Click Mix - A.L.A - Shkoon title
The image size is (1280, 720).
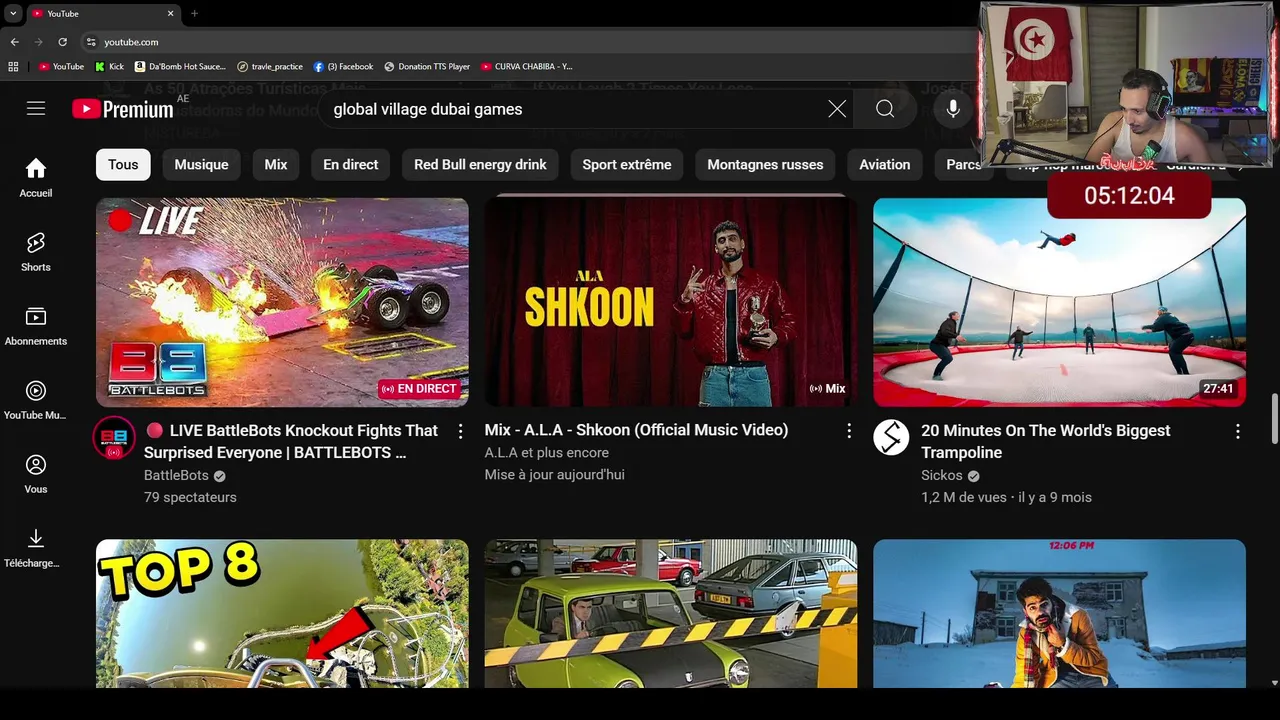coord(636,430)
